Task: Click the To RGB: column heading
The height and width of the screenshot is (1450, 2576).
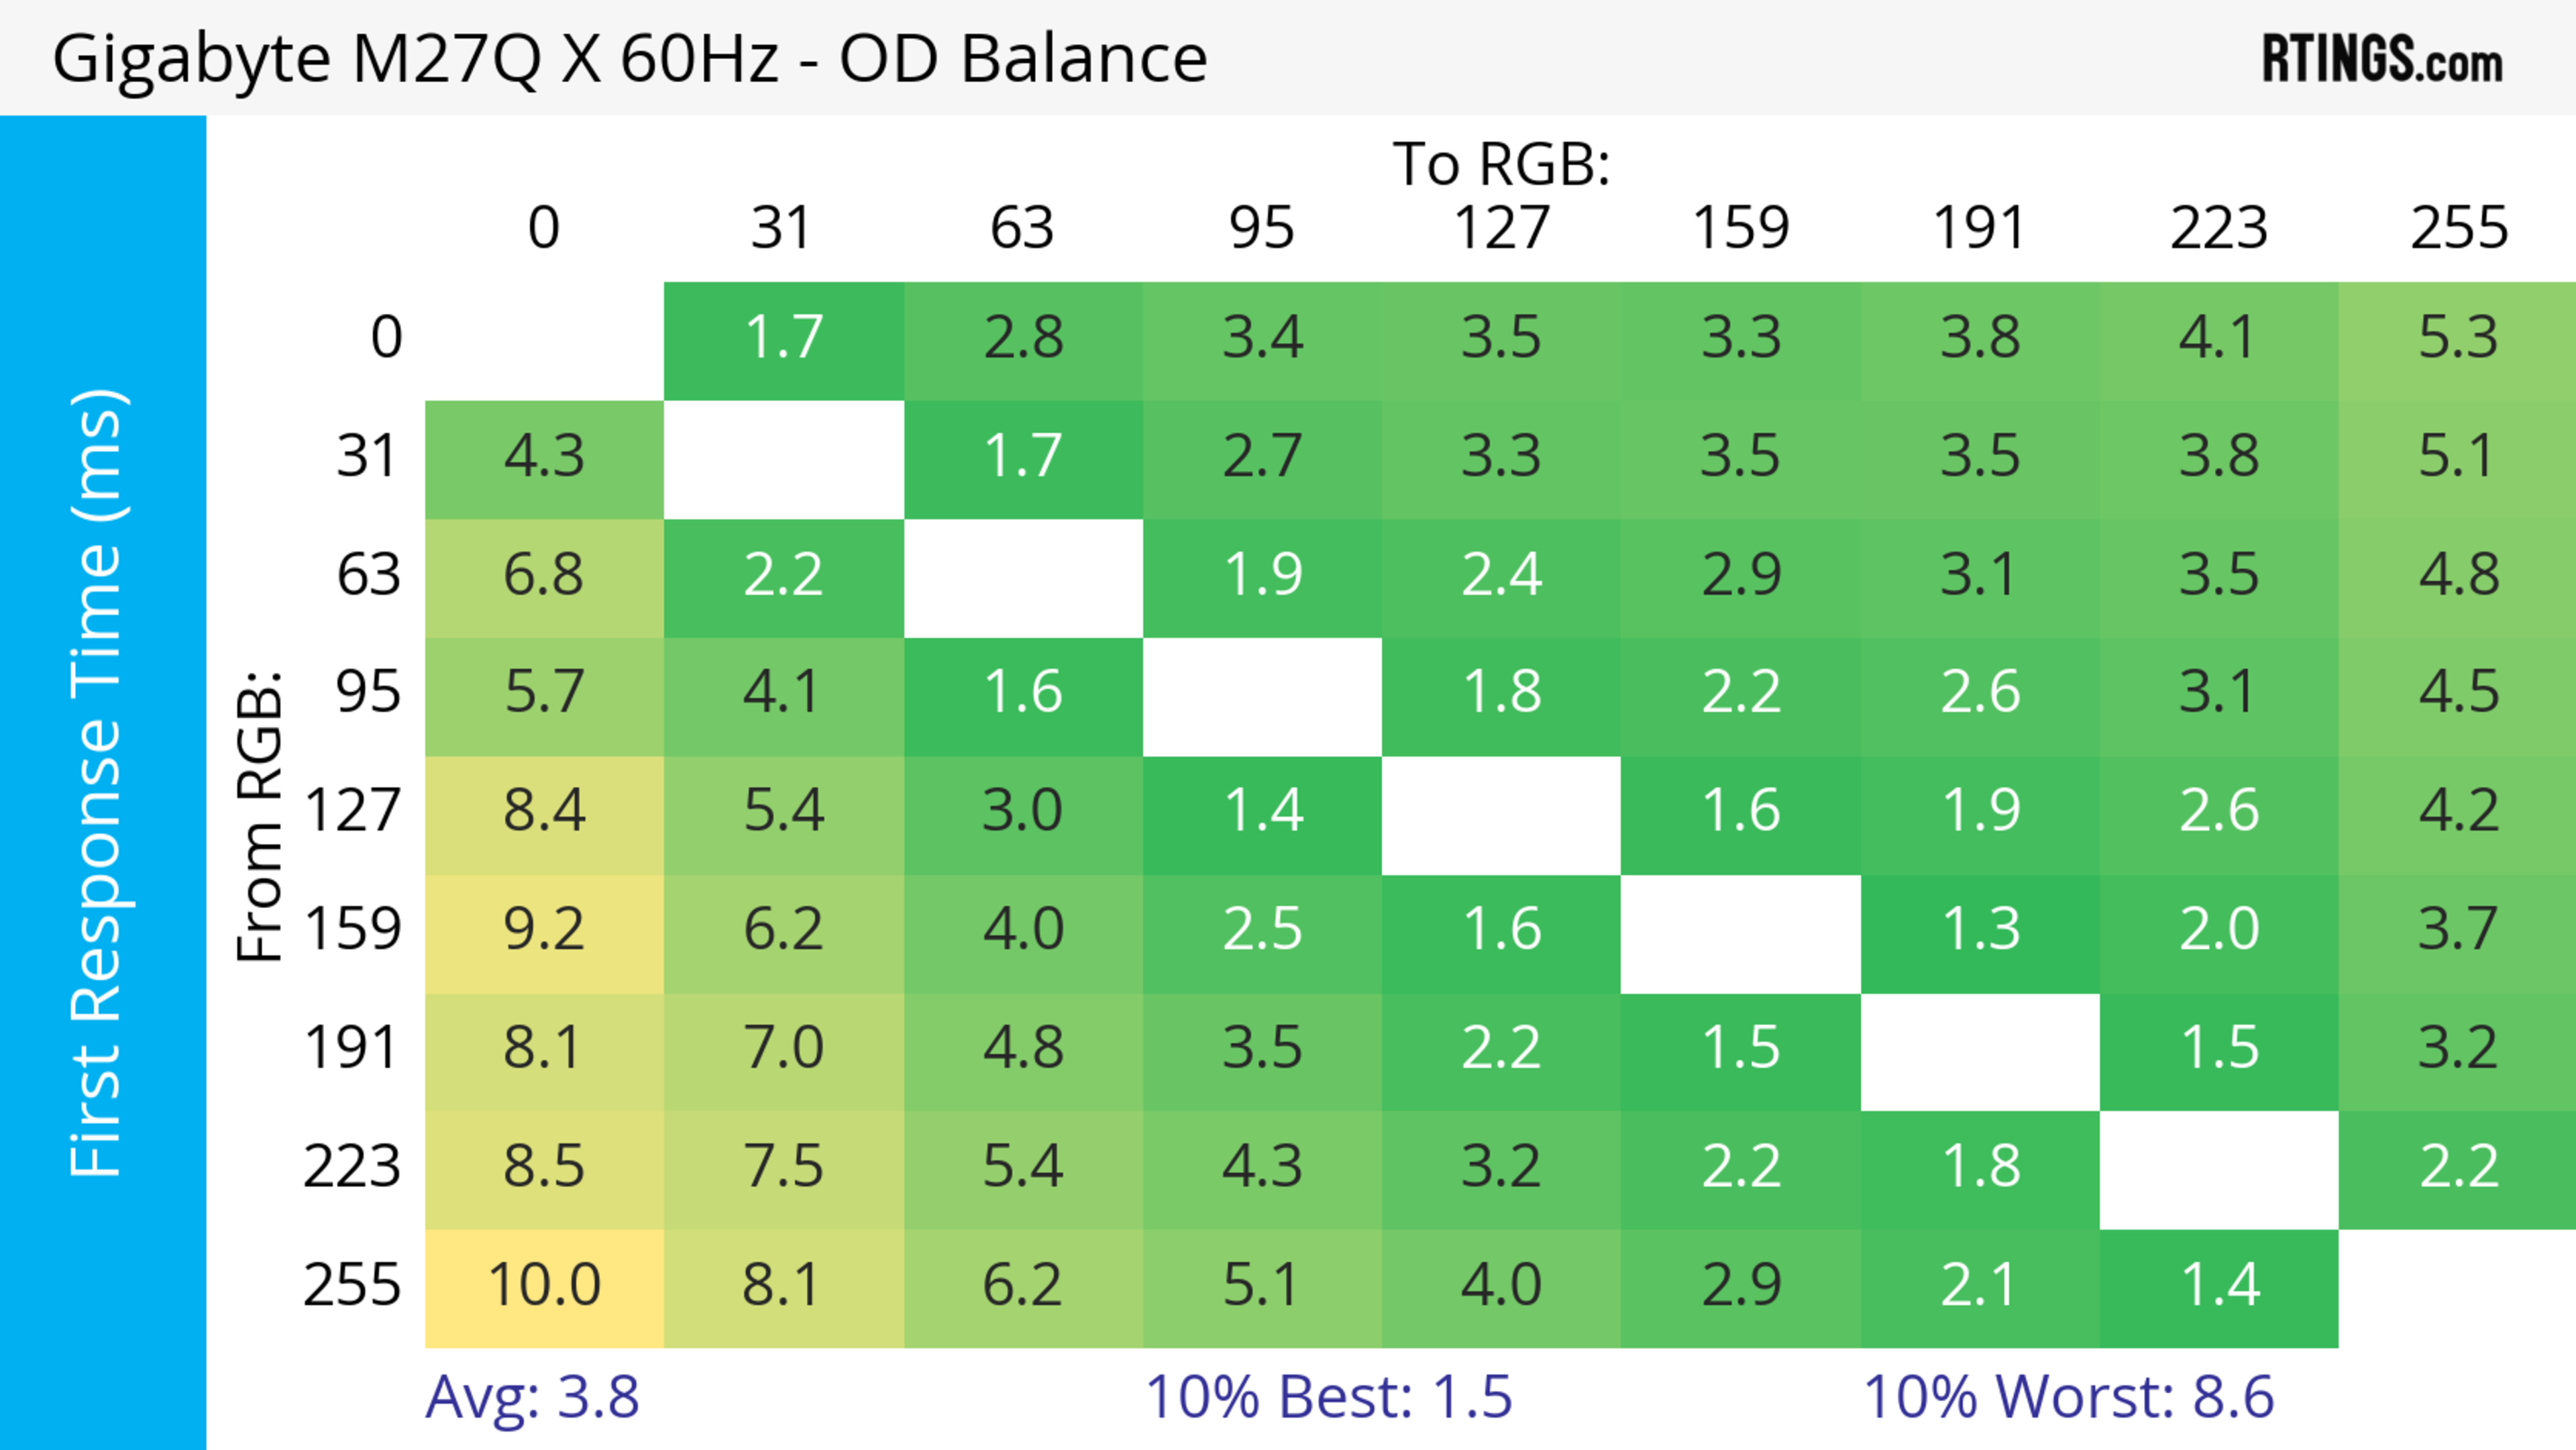Action: [x=1501, y=163]
